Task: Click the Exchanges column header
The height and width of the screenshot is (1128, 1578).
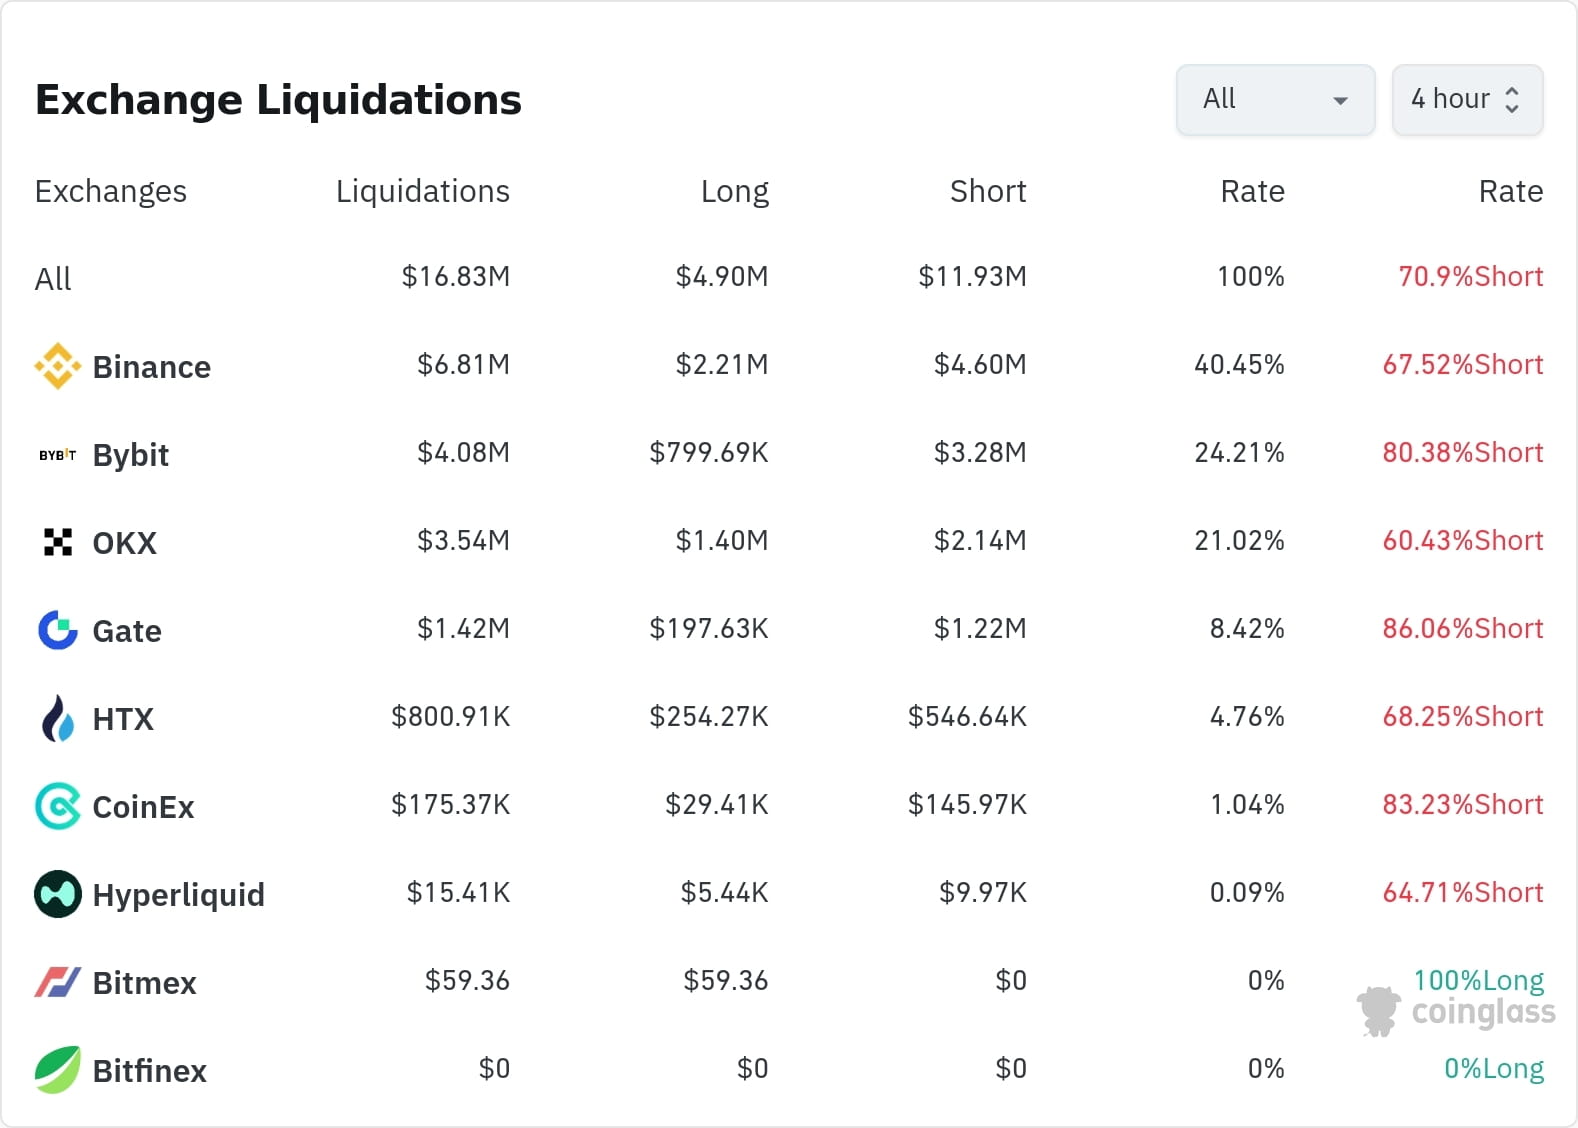Action: point(111,191)
